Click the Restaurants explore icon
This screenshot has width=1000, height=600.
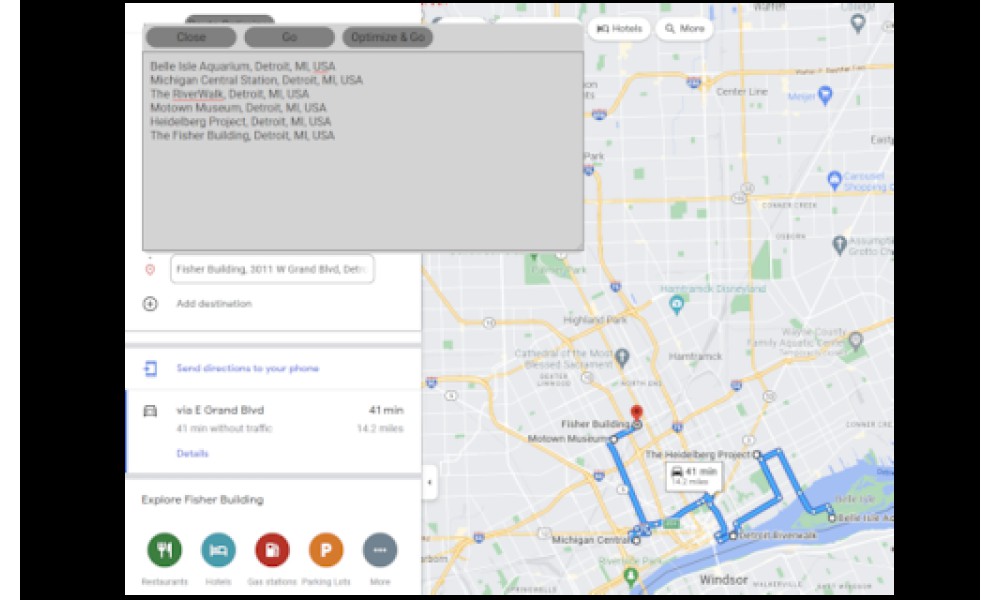(x=165, y=550)
